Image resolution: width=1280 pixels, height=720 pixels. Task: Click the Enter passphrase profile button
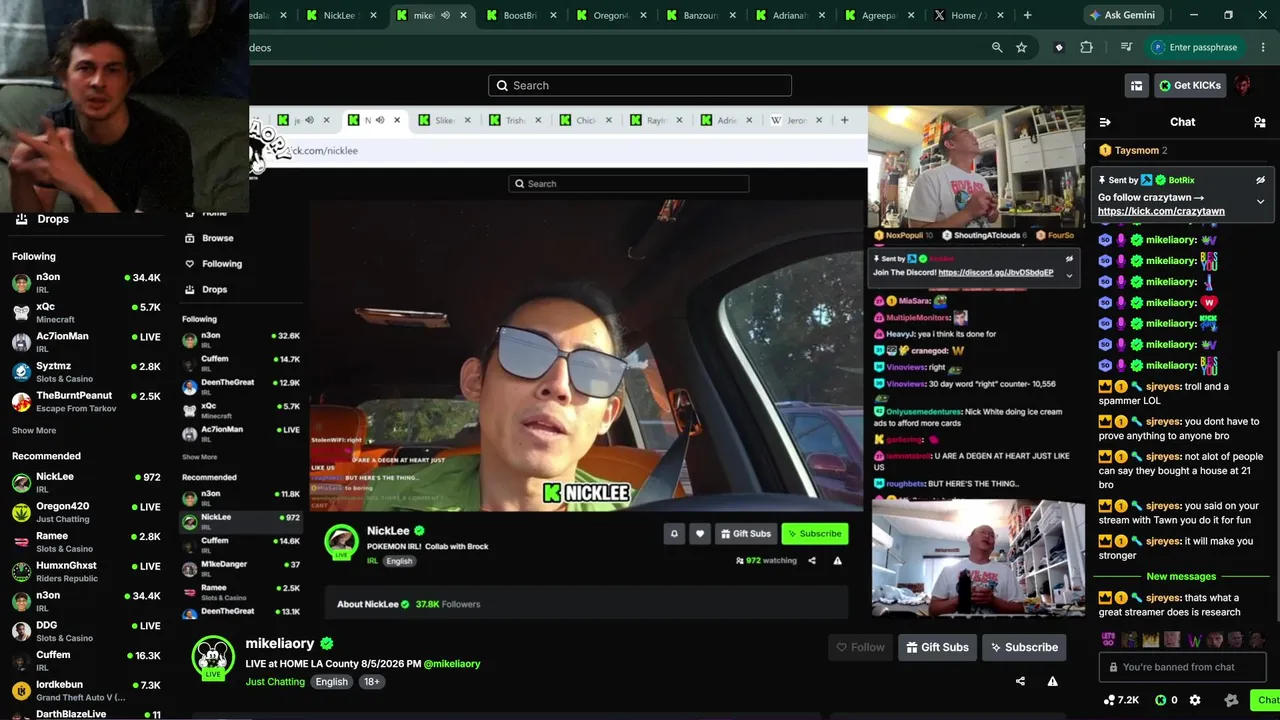click(1195, 47)
